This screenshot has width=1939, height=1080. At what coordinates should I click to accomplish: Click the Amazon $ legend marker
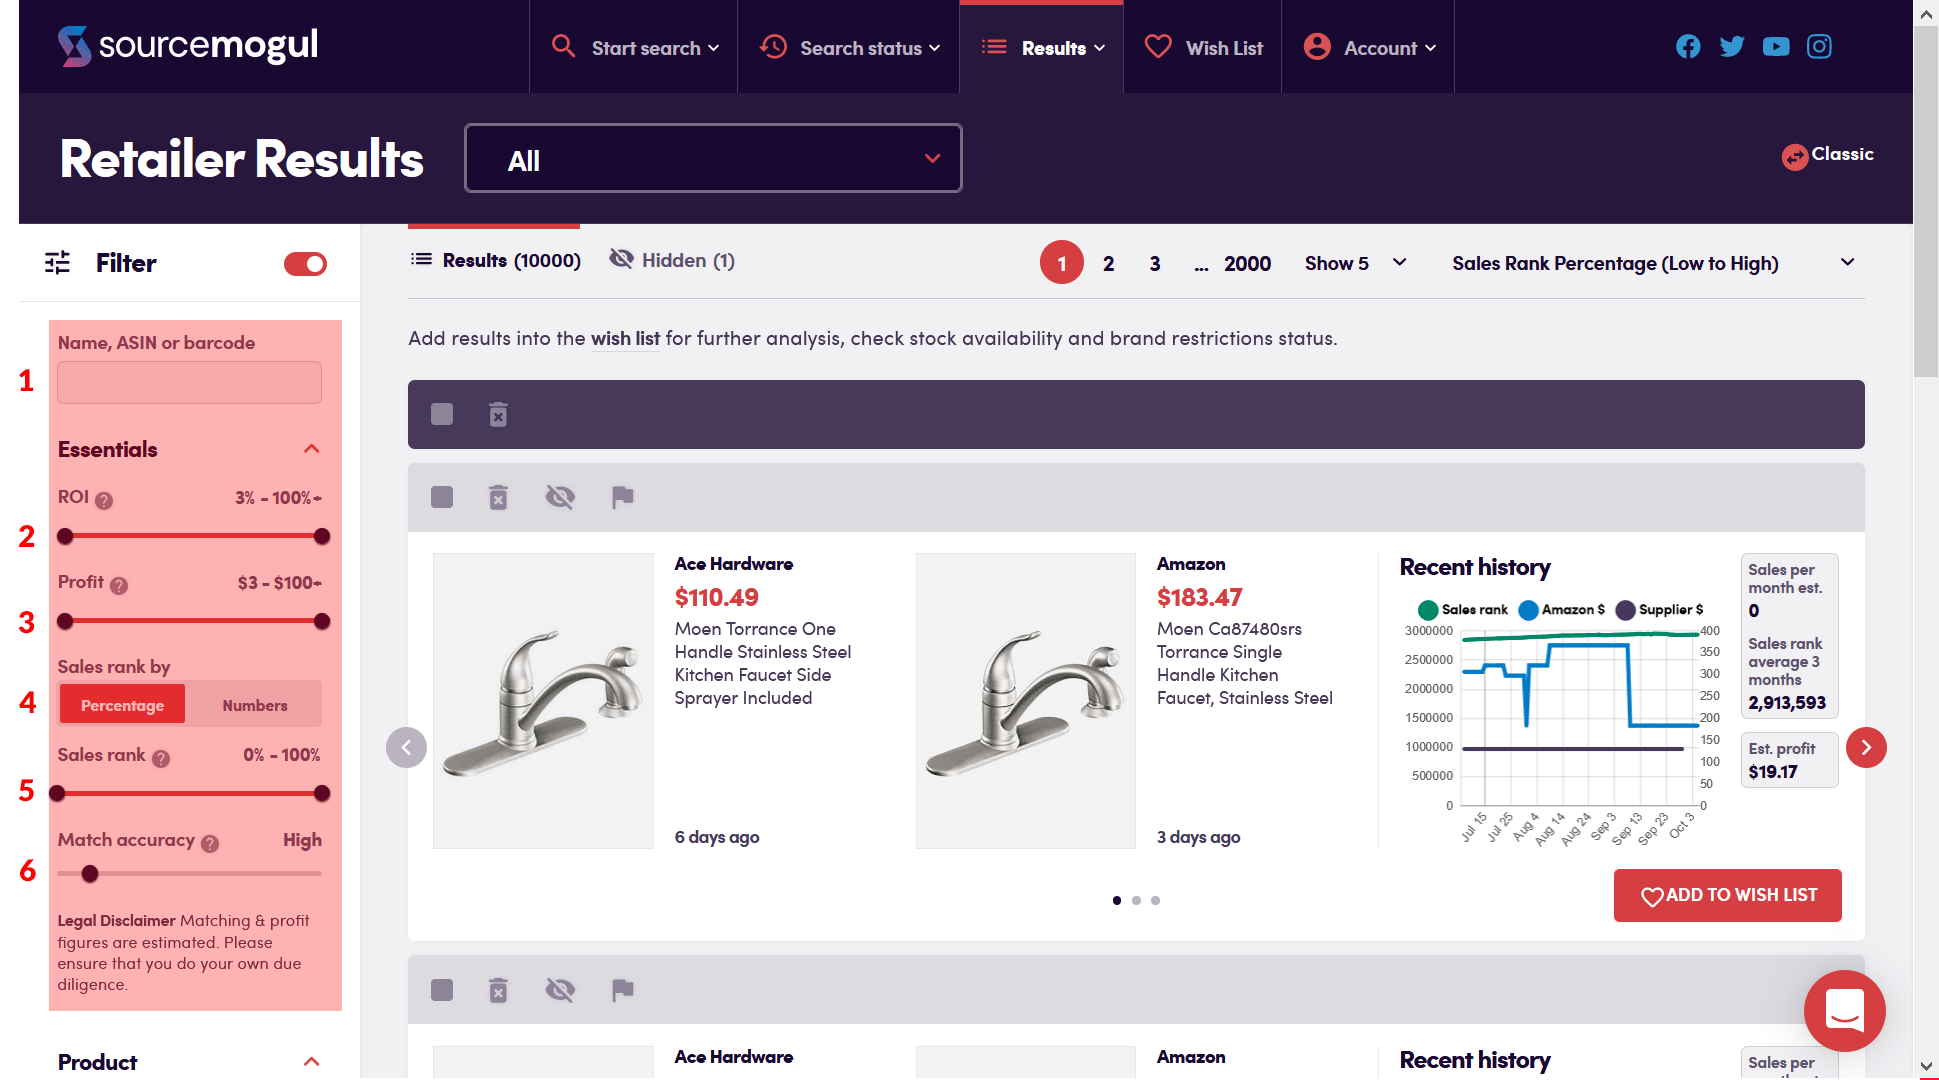tap(1528, 610)
